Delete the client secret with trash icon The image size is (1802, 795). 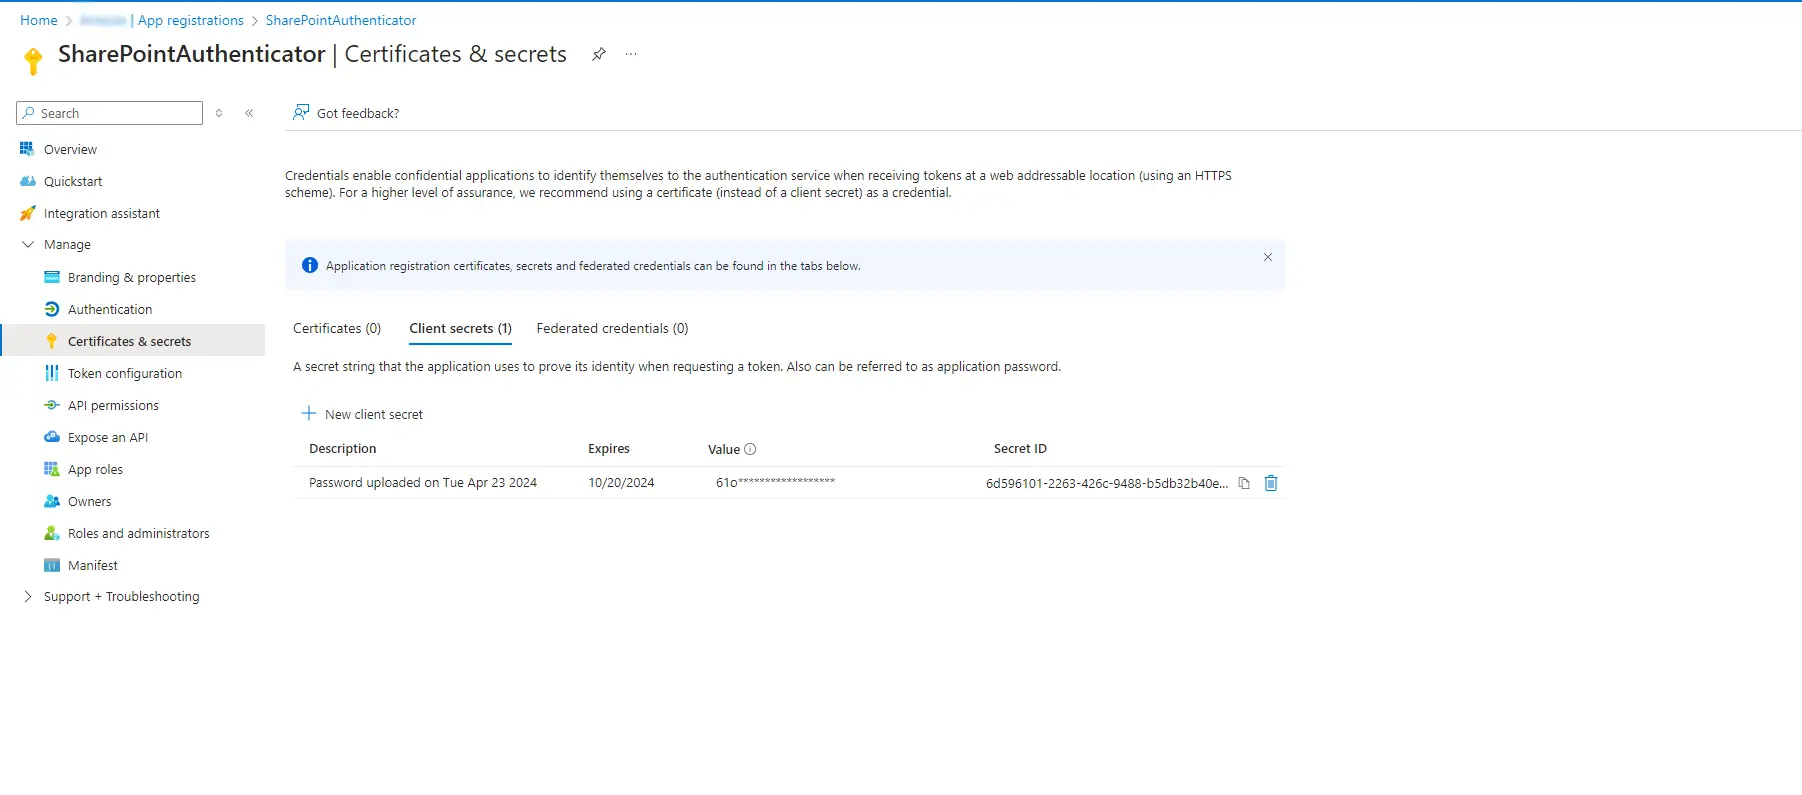coord(1271,483)
